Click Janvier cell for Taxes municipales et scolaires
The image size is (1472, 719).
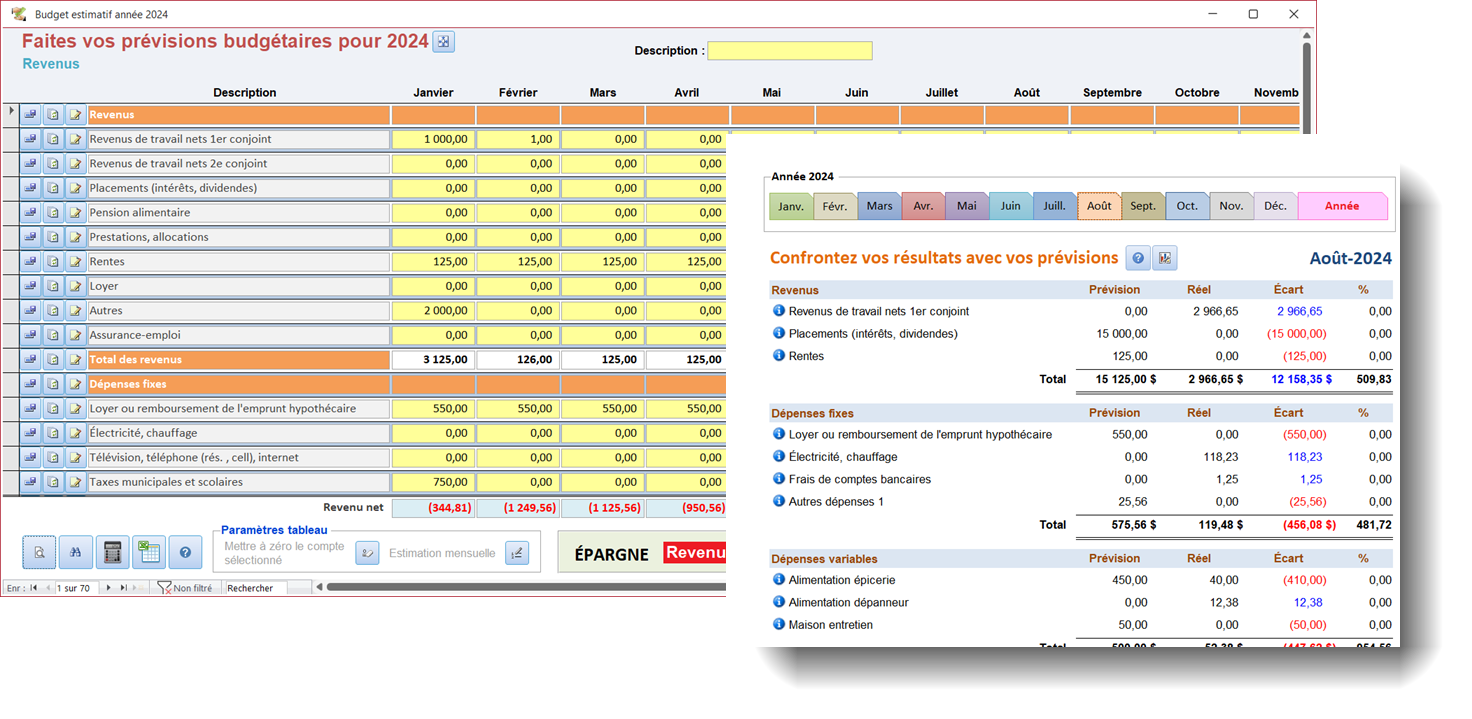pyautogui.click(x=432, y=482)
